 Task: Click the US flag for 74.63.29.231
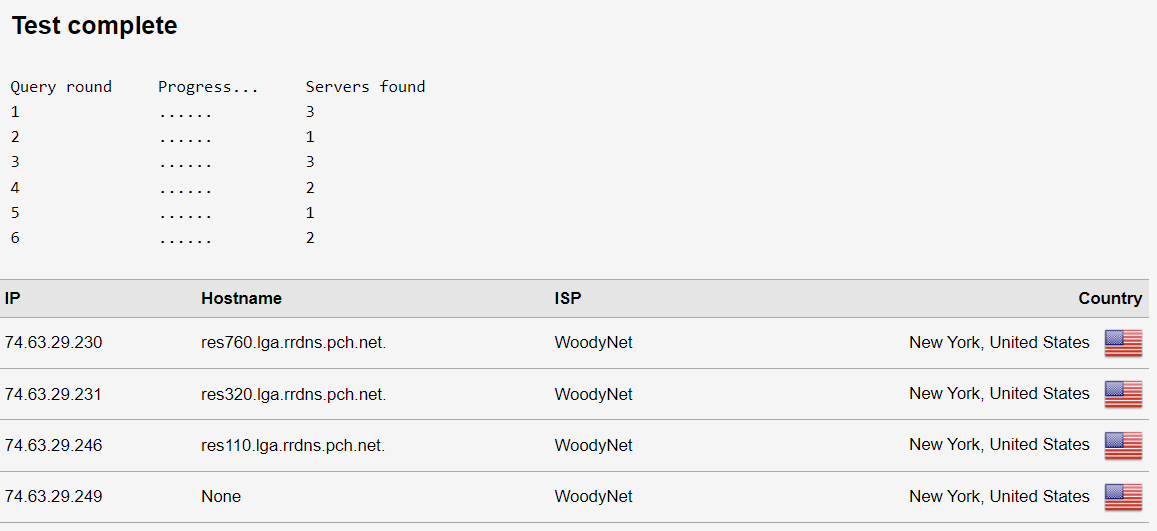pos(1123,394)
